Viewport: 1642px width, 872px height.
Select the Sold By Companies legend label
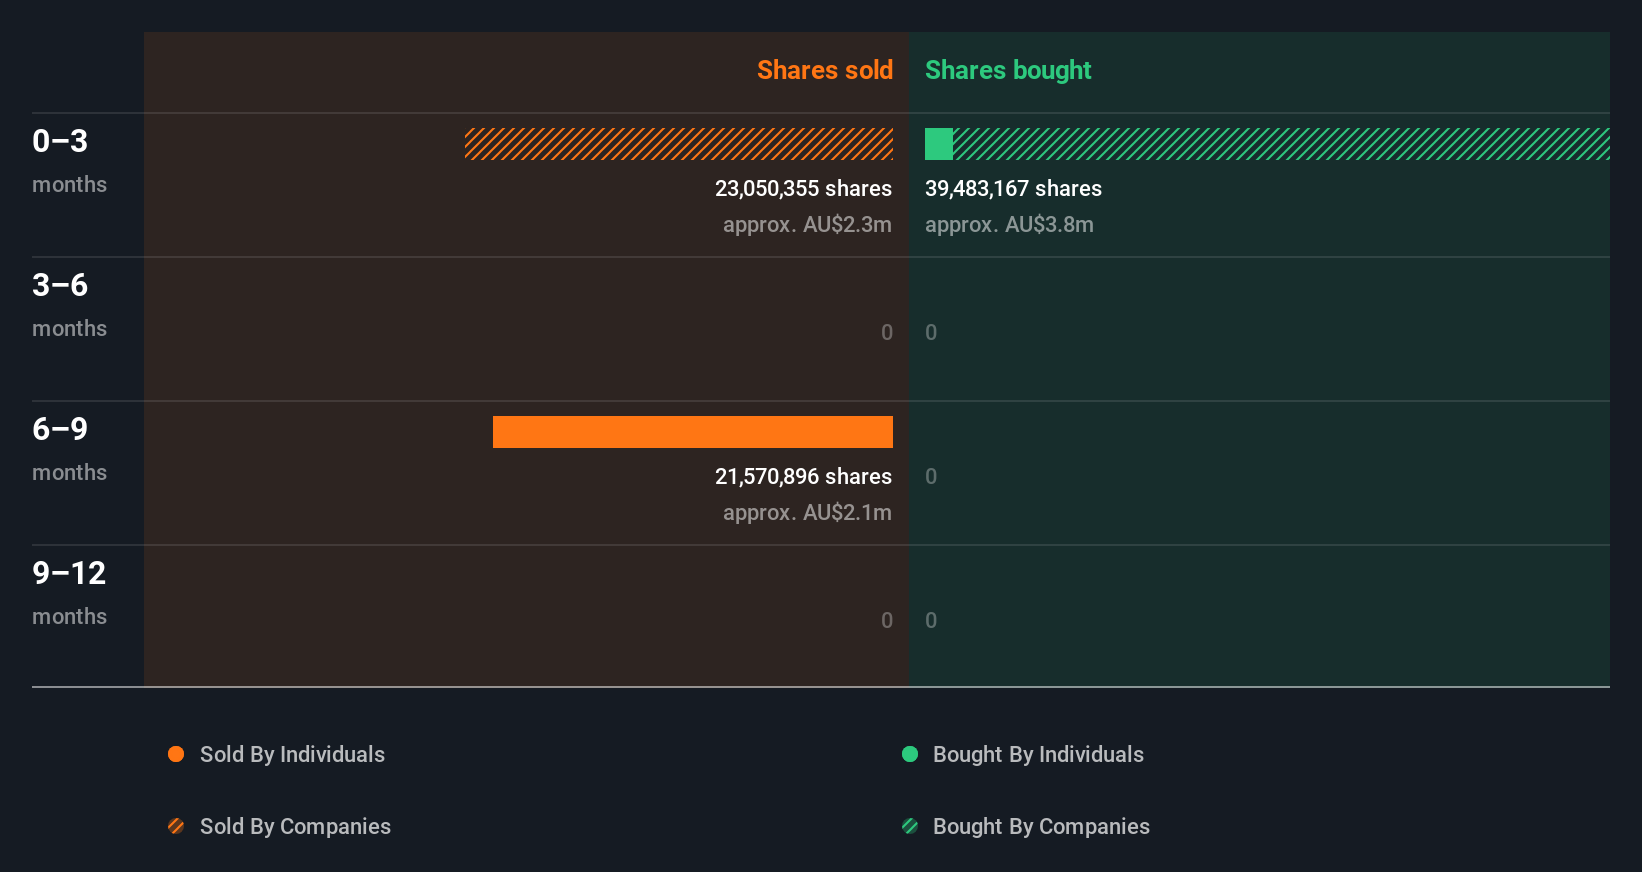295,826
